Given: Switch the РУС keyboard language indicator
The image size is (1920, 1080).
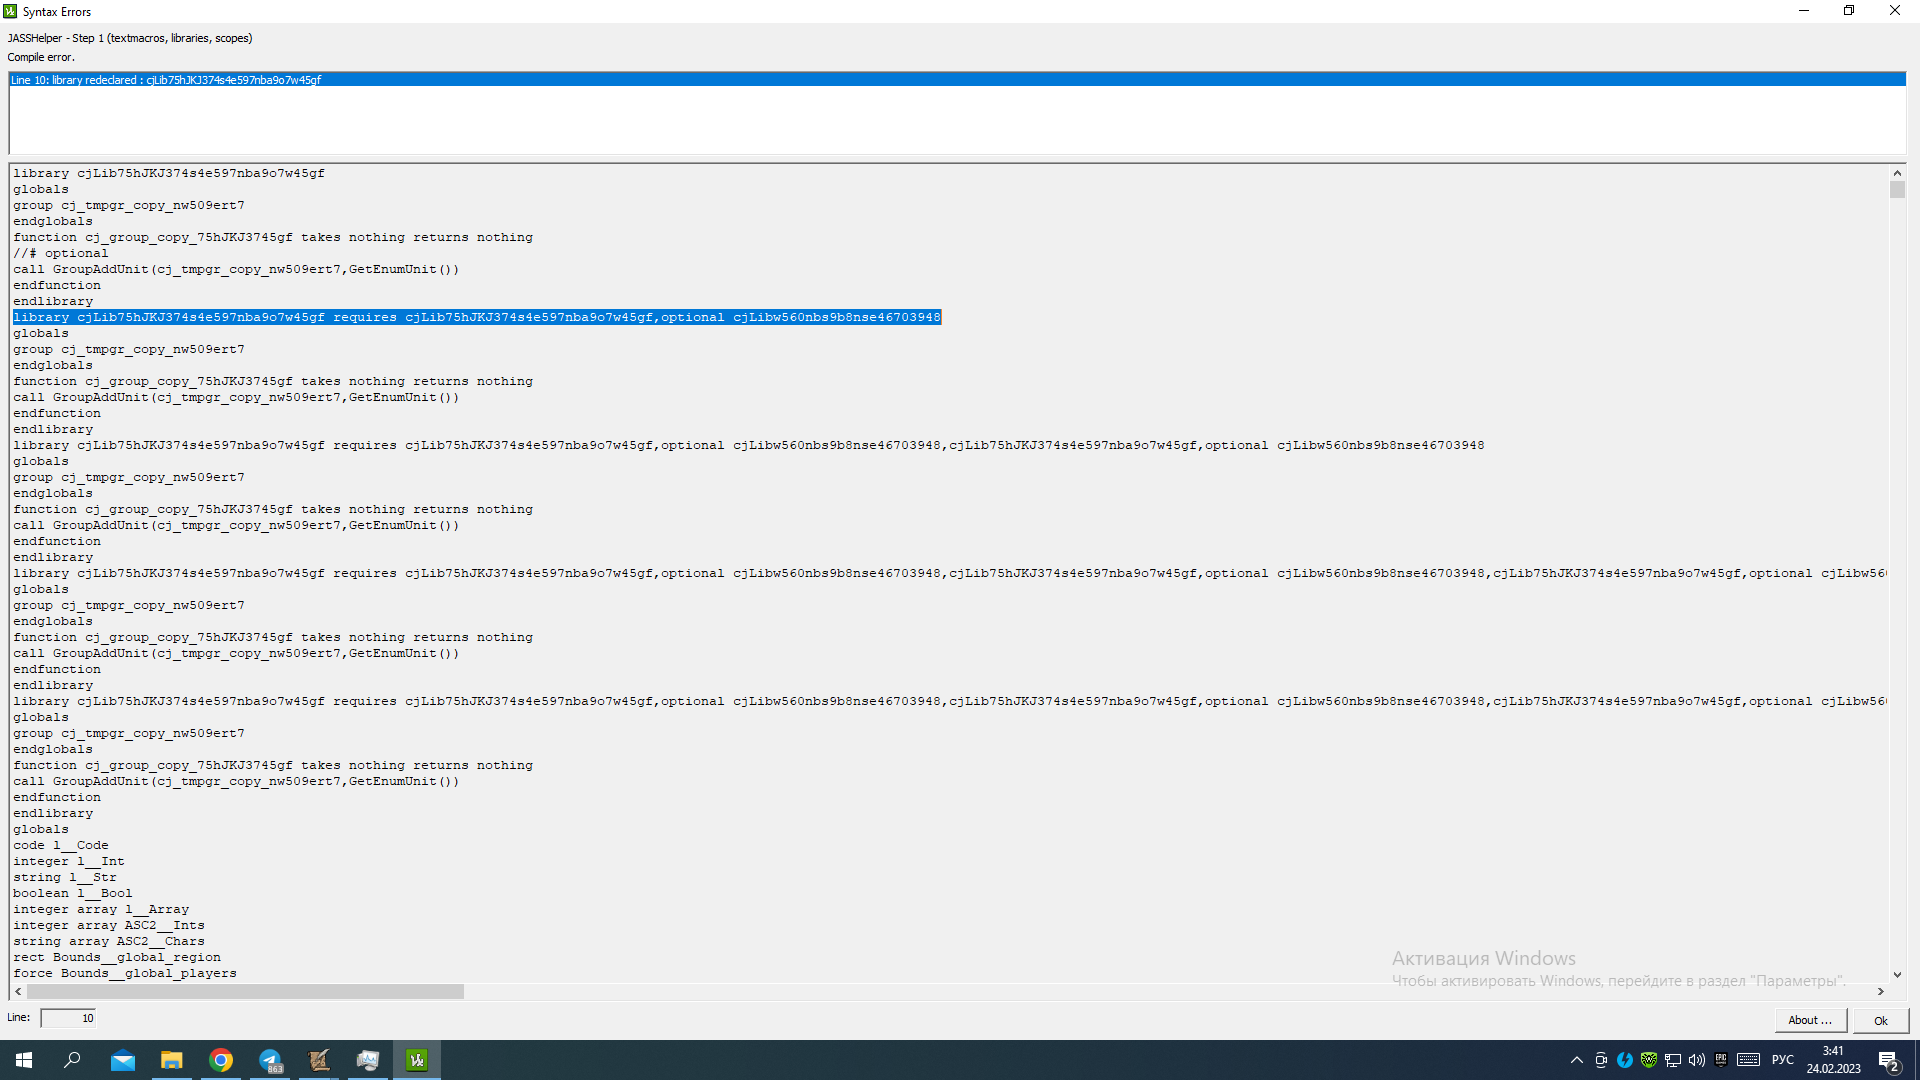Looking at the screenshot, I should [1783, 1060].
